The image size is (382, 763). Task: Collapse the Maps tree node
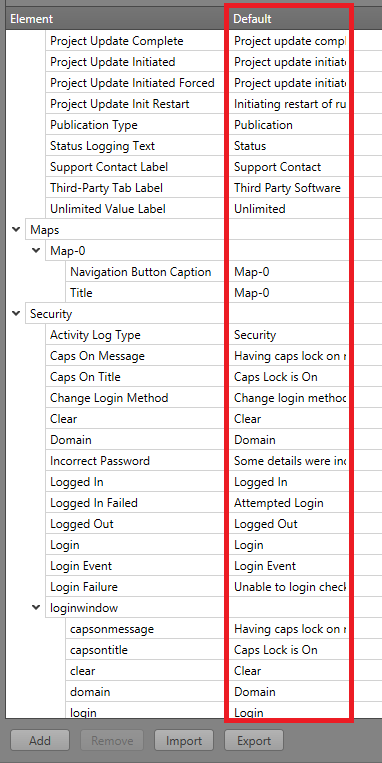(16, 229)
